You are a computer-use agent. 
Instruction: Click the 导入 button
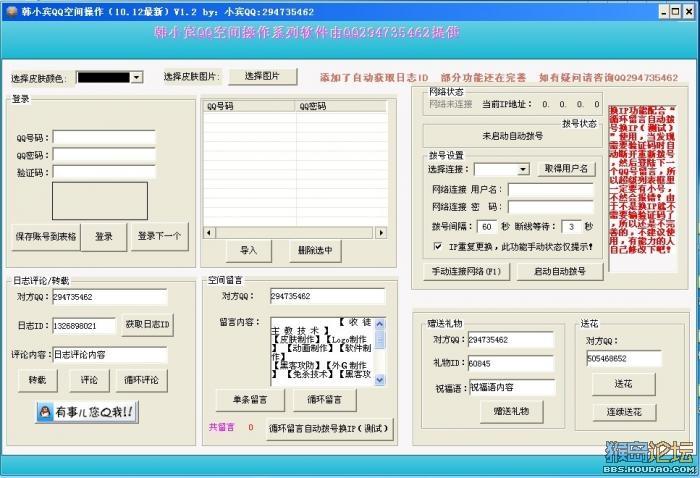tap(249, 250)
